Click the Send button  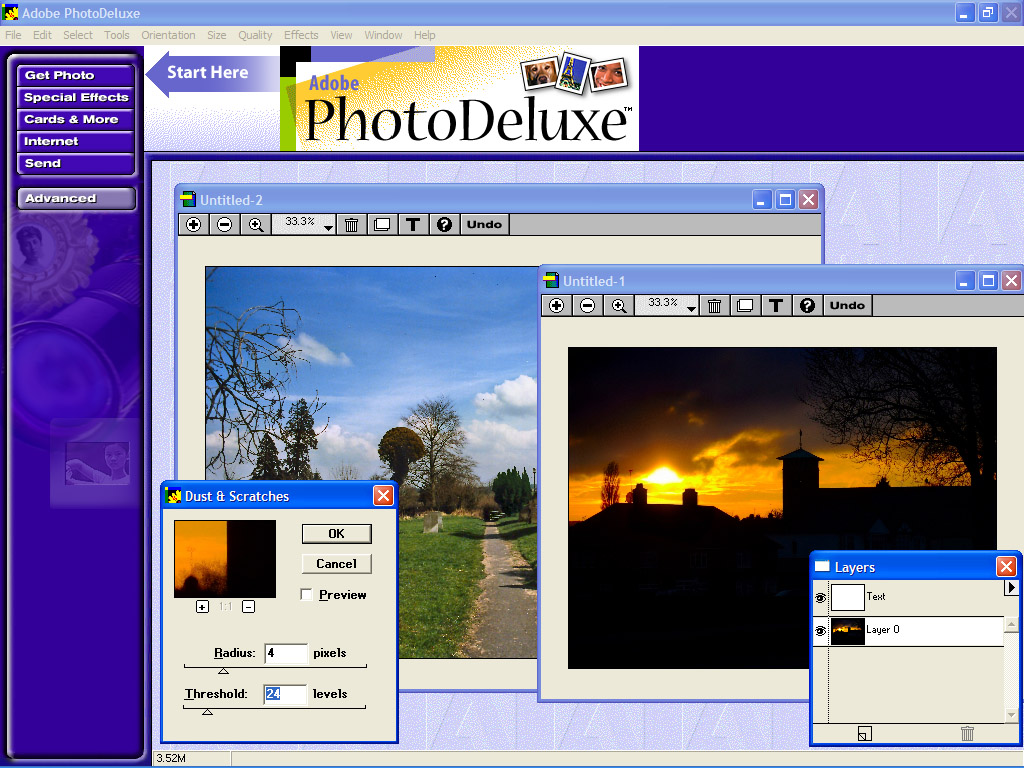76,163
